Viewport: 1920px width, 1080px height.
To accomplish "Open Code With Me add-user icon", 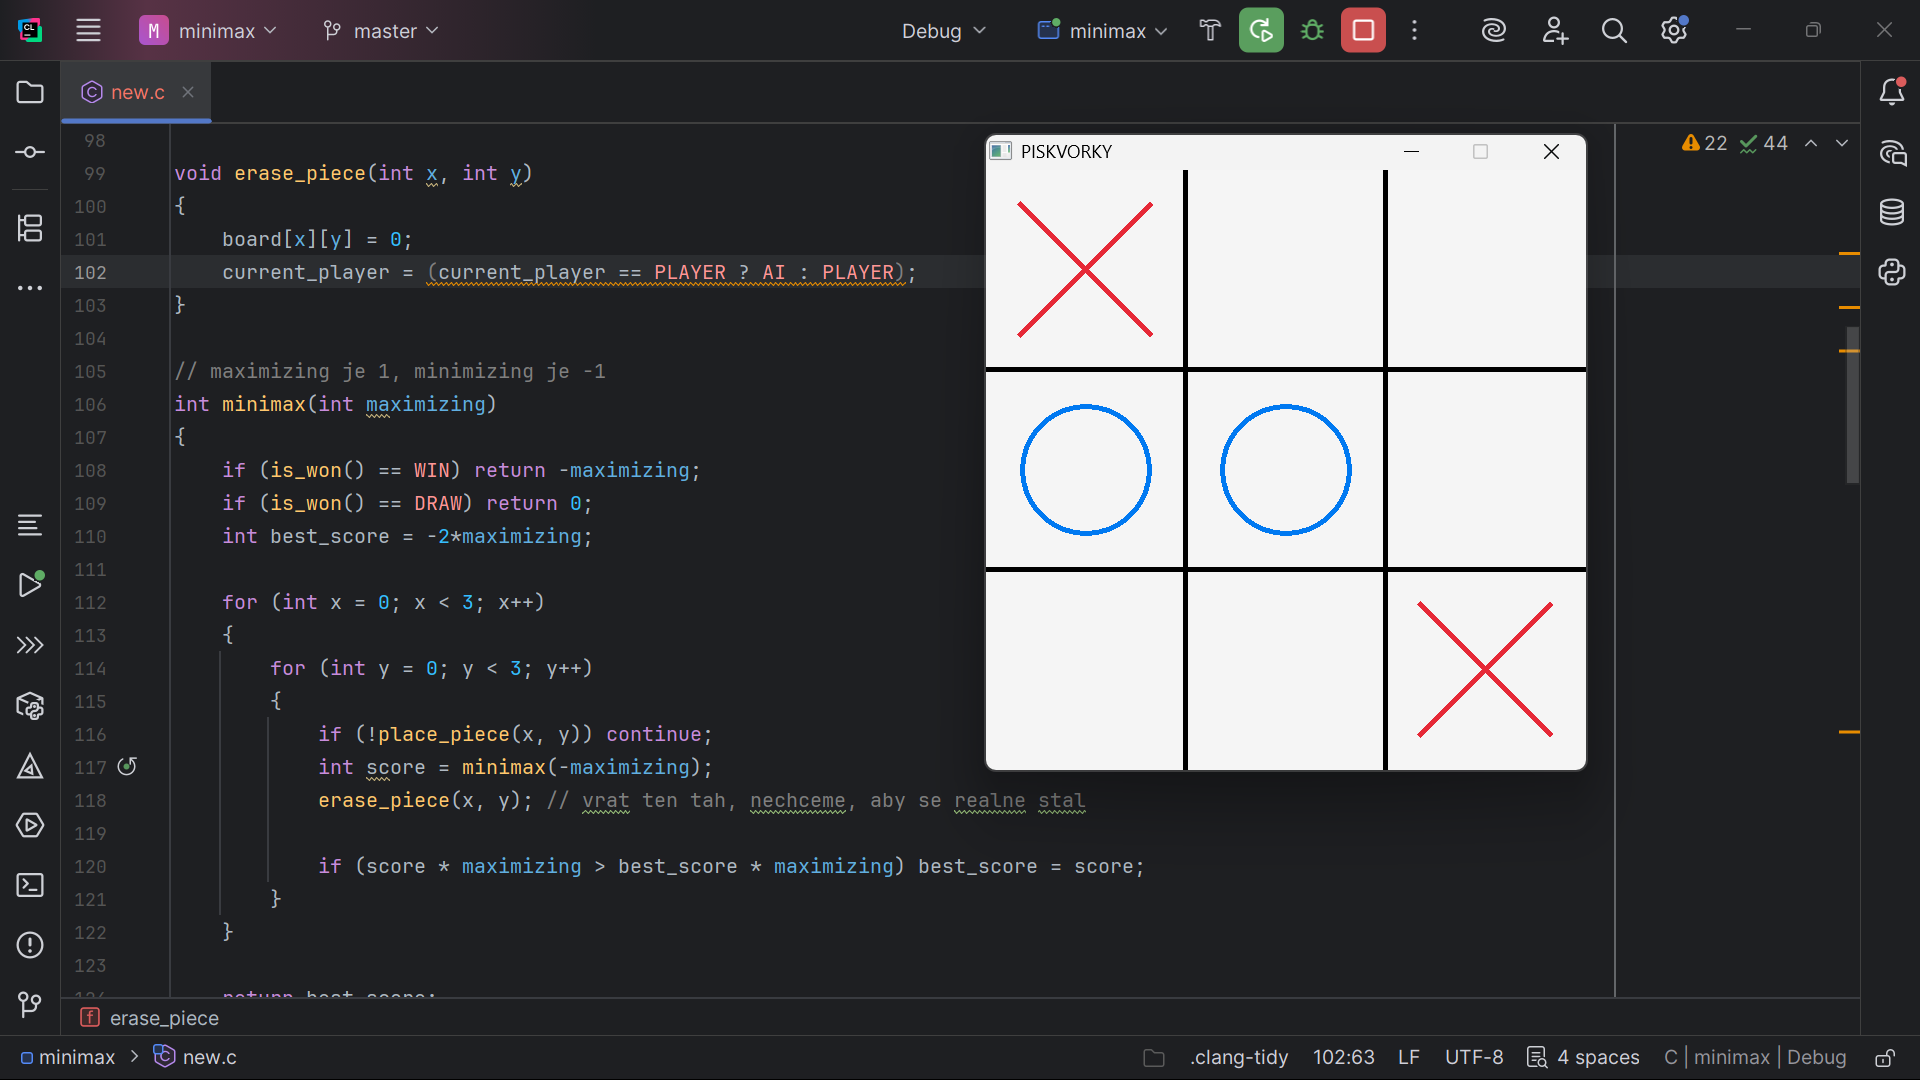I will (x=1554, y=30).
